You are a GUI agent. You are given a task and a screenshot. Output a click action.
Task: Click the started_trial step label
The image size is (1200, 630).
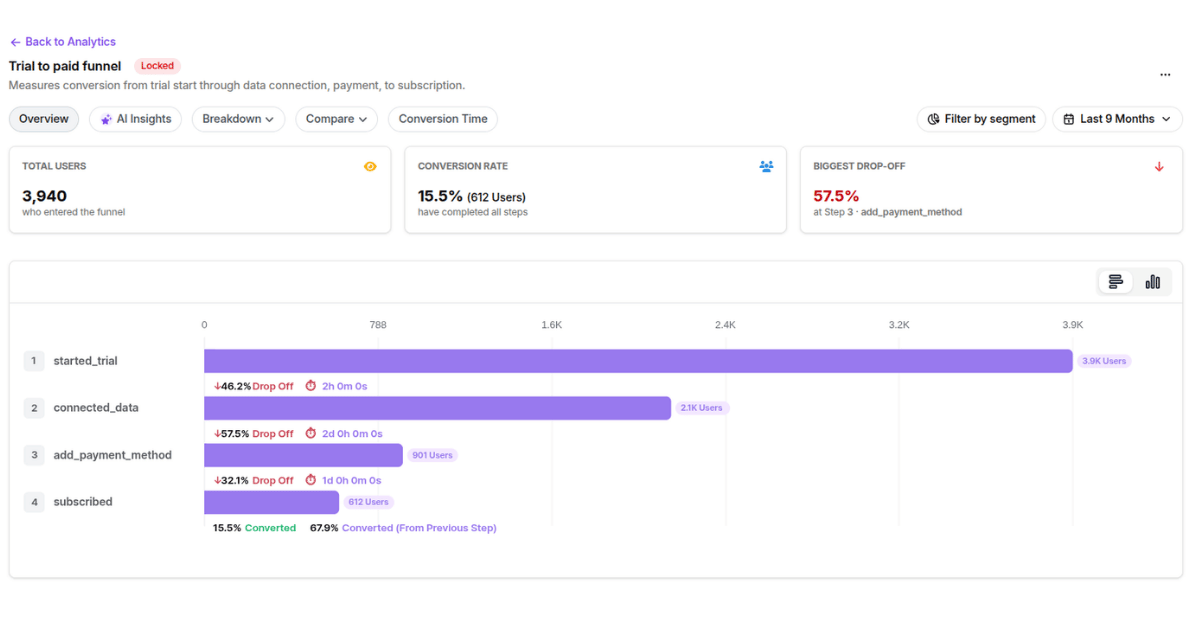pos(85,361)
